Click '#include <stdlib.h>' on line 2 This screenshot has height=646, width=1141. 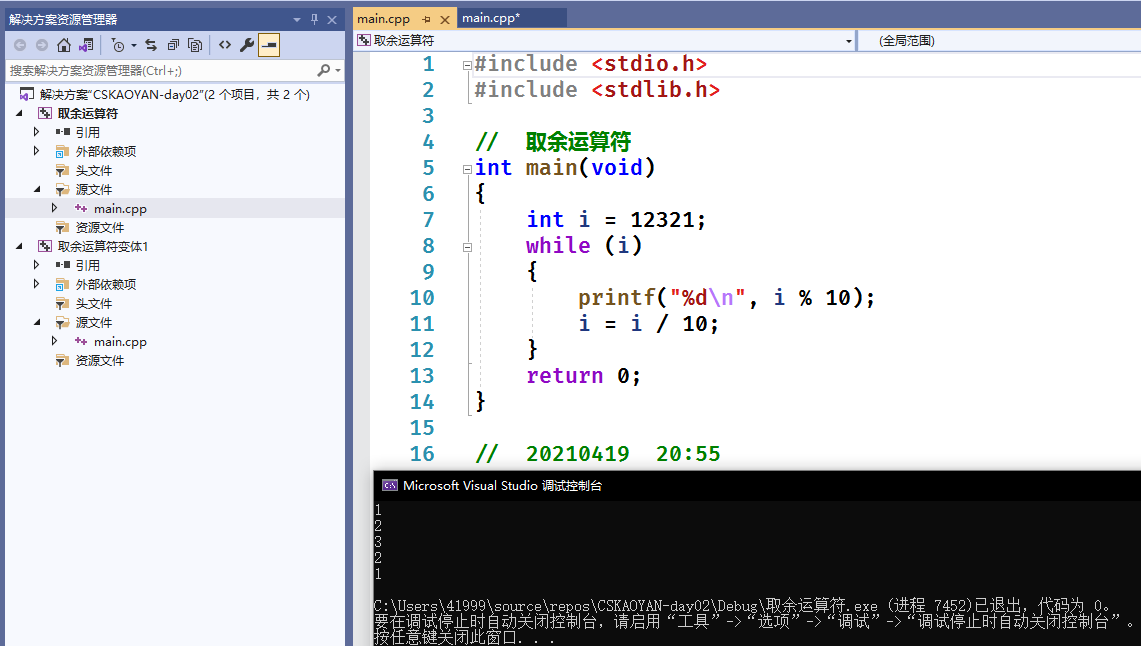point(597,90)
